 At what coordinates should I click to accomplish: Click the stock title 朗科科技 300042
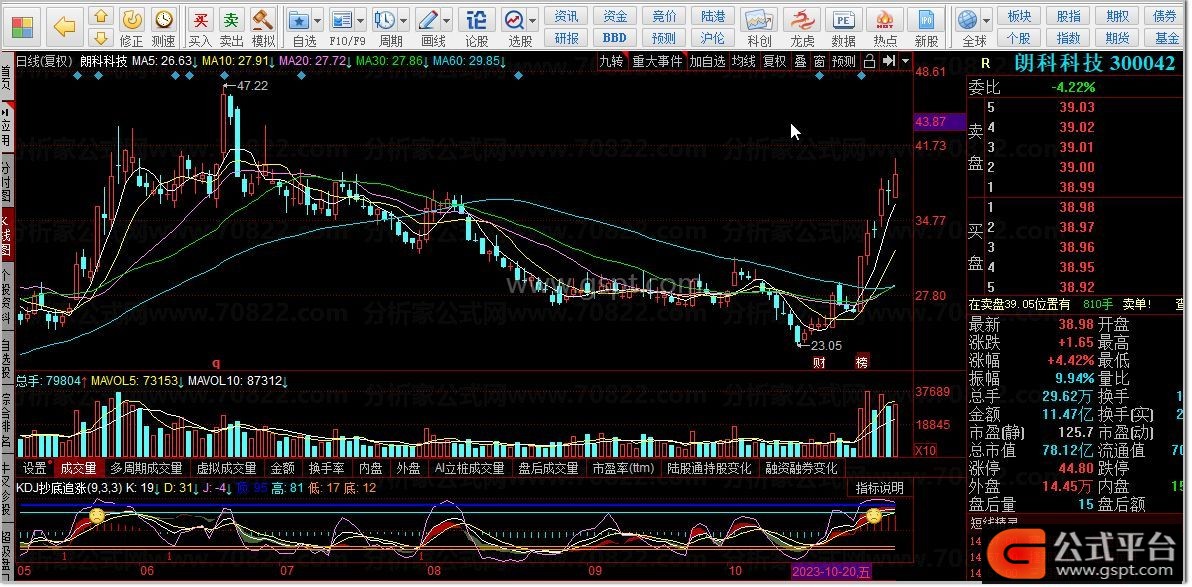coord(1094,63)
